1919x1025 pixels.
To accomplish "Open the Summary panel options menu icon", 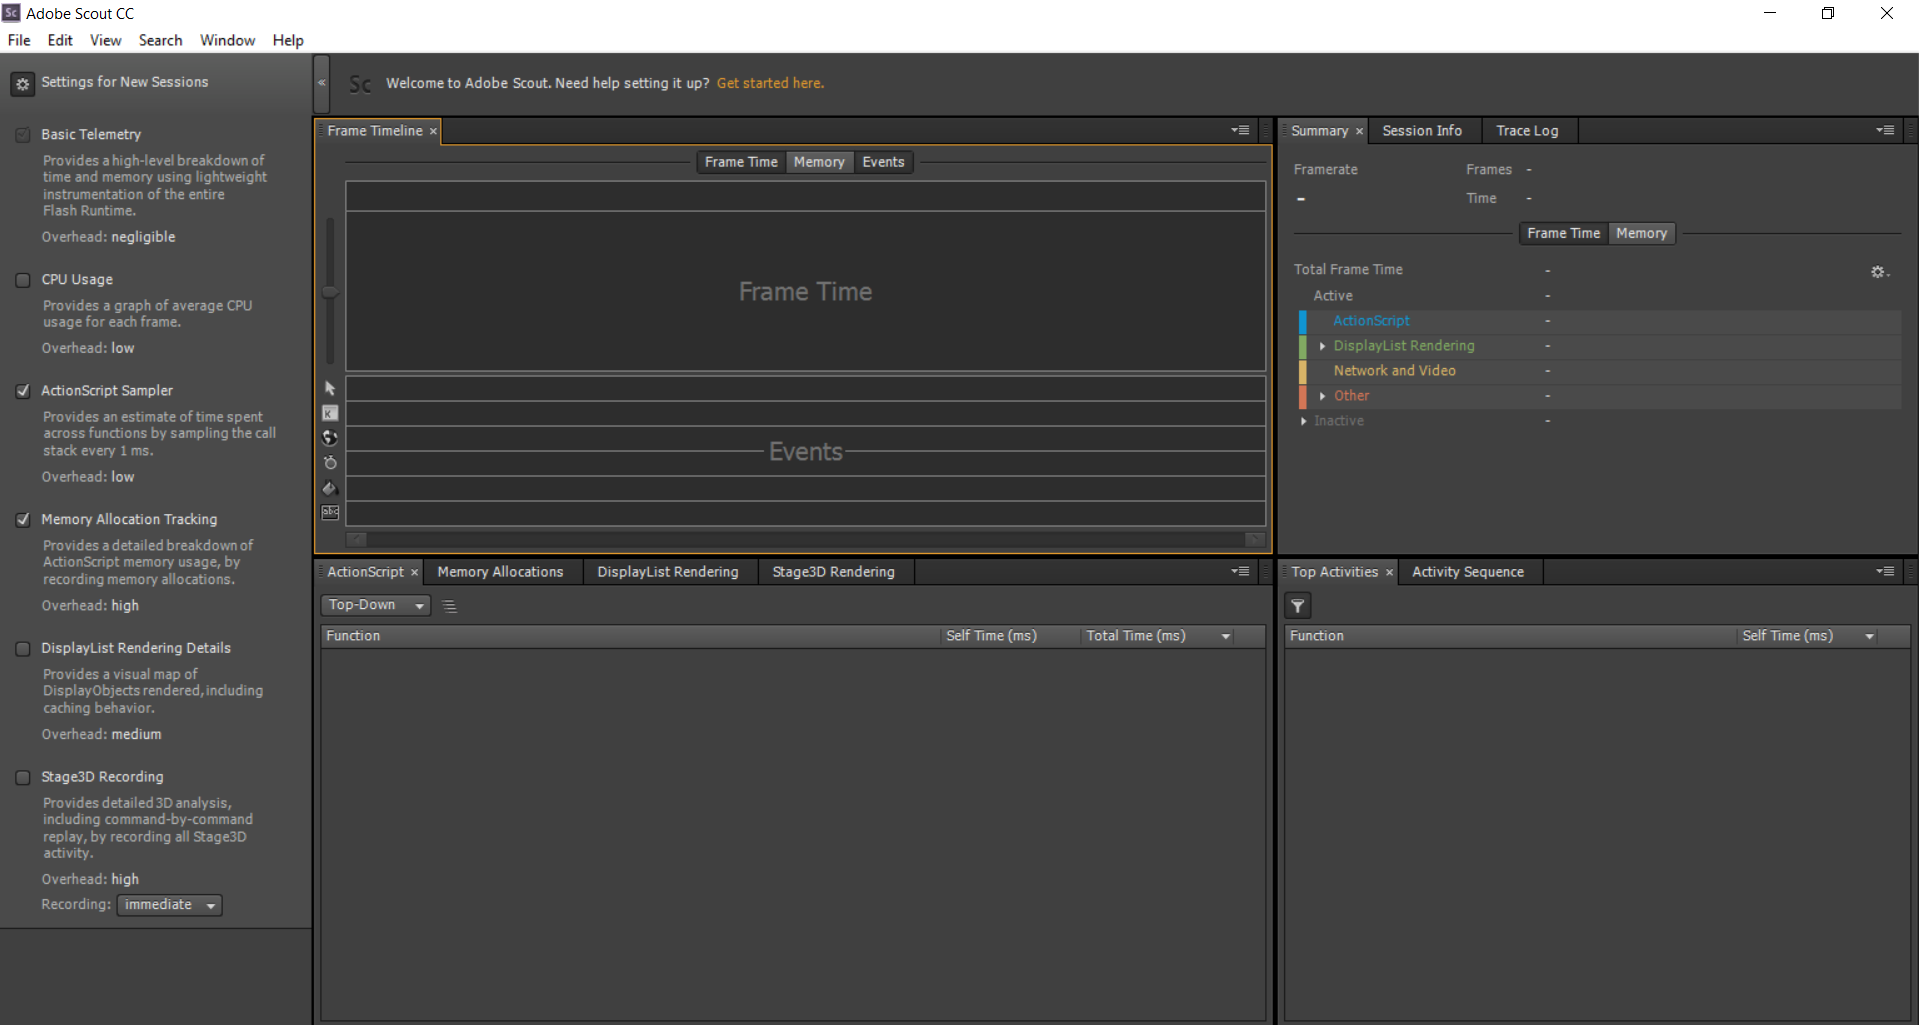I will tap(1885, 130).
